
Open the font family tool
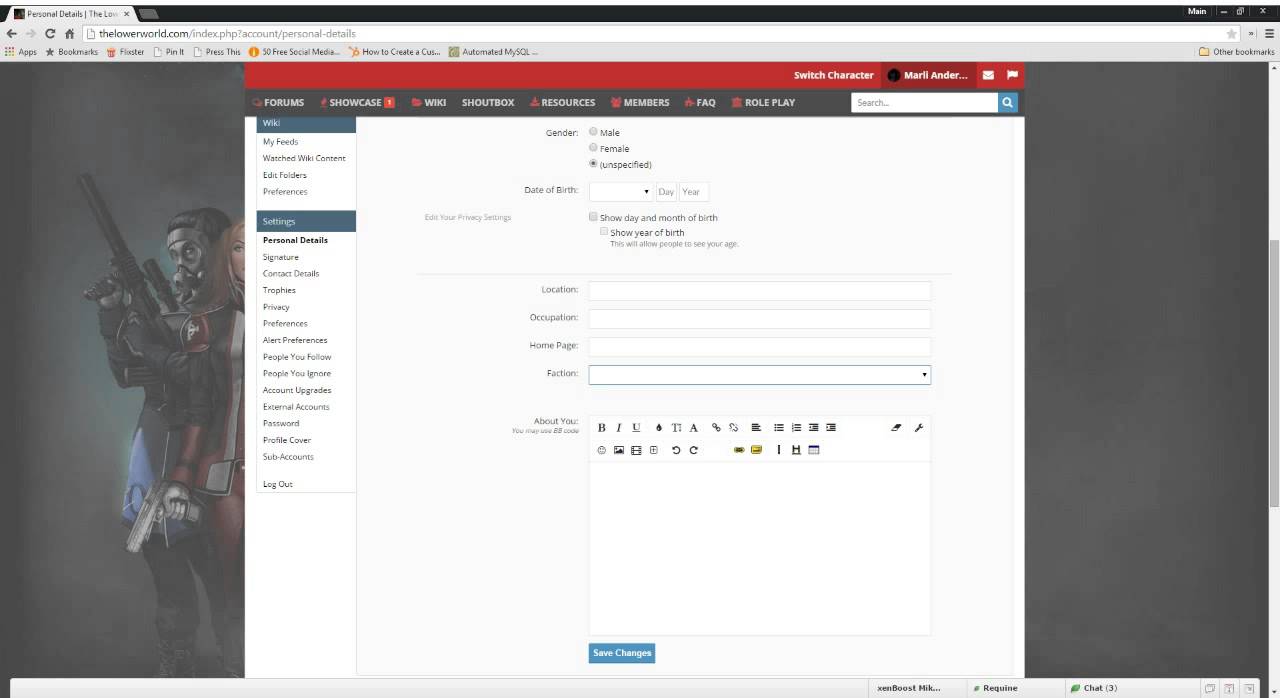pos(694,427)
